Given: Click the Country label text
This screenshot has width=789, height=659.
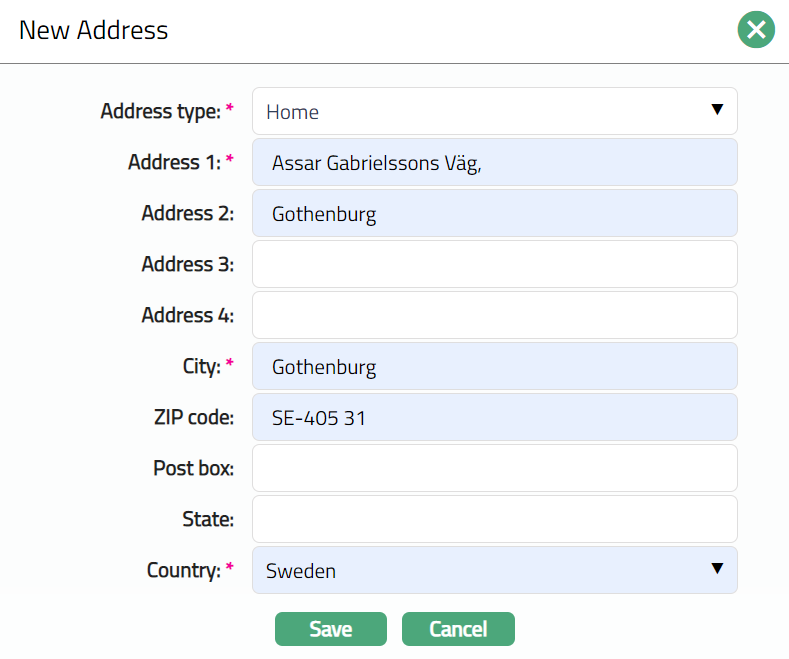Looking at the screenshot, I should point(183,570).
